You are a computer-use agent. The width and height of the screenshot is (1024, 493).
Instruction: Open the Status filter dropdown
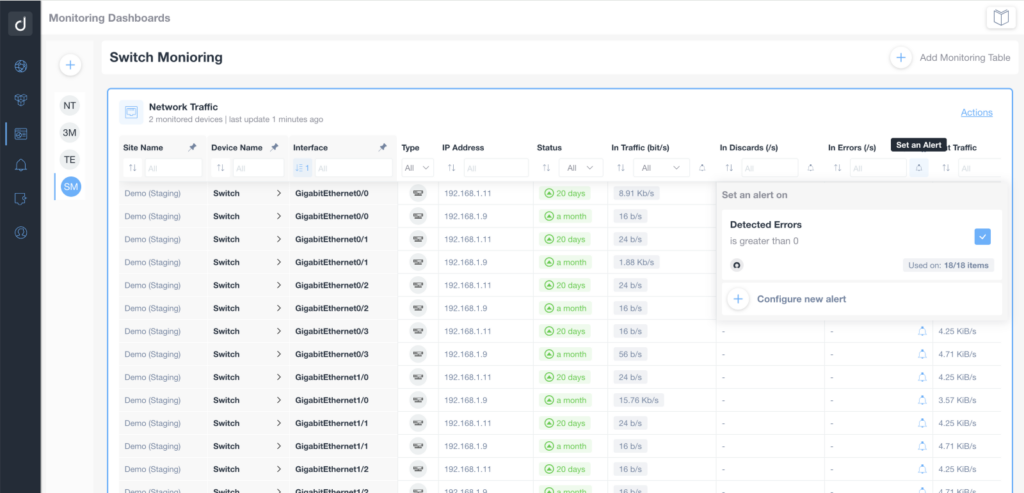click(581, 168)
